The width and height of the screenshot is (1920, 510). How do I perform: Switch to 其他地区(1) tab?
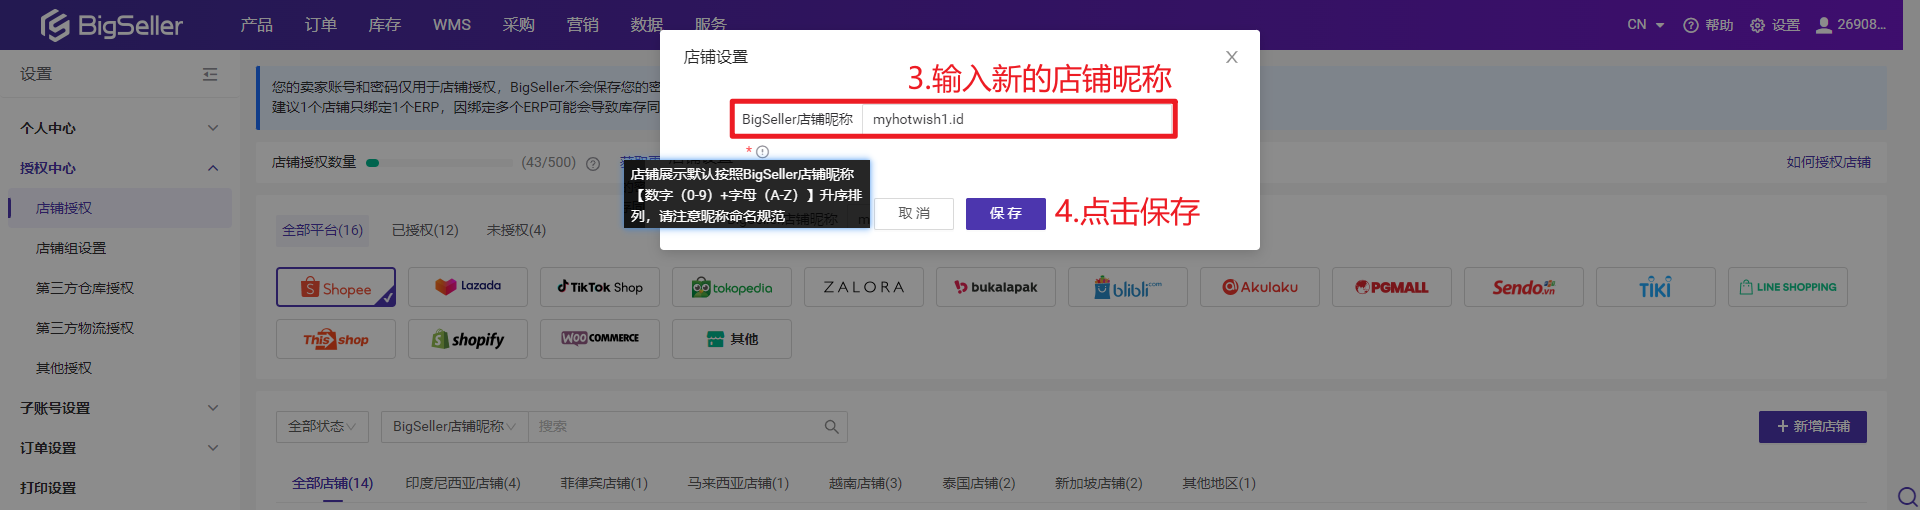[1219, 484]
